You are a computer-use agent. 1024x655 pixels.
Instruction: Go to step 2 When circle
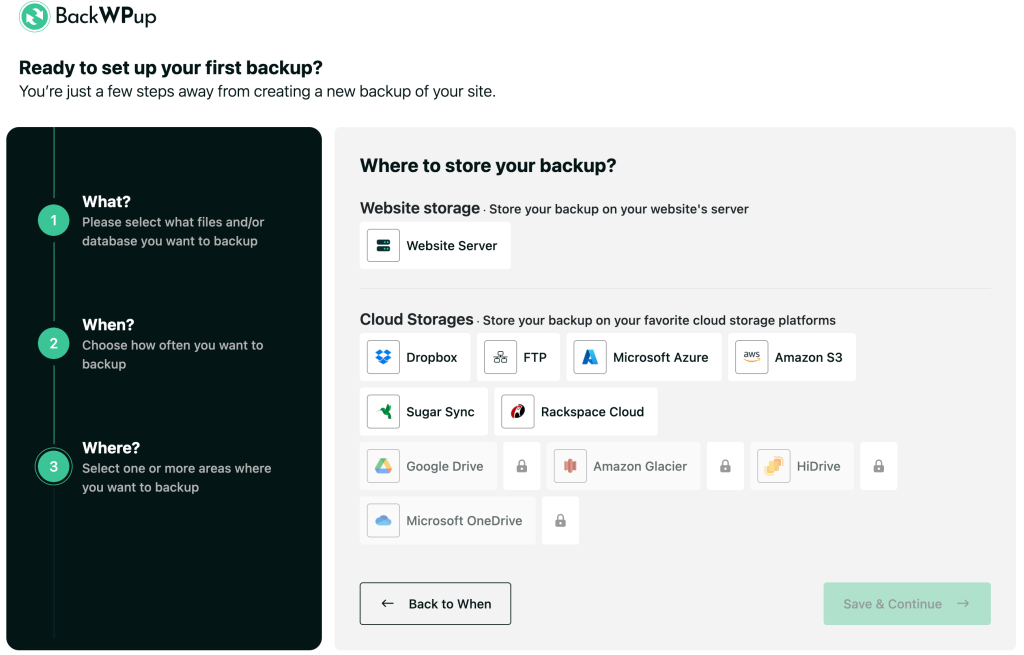point(54,343)
